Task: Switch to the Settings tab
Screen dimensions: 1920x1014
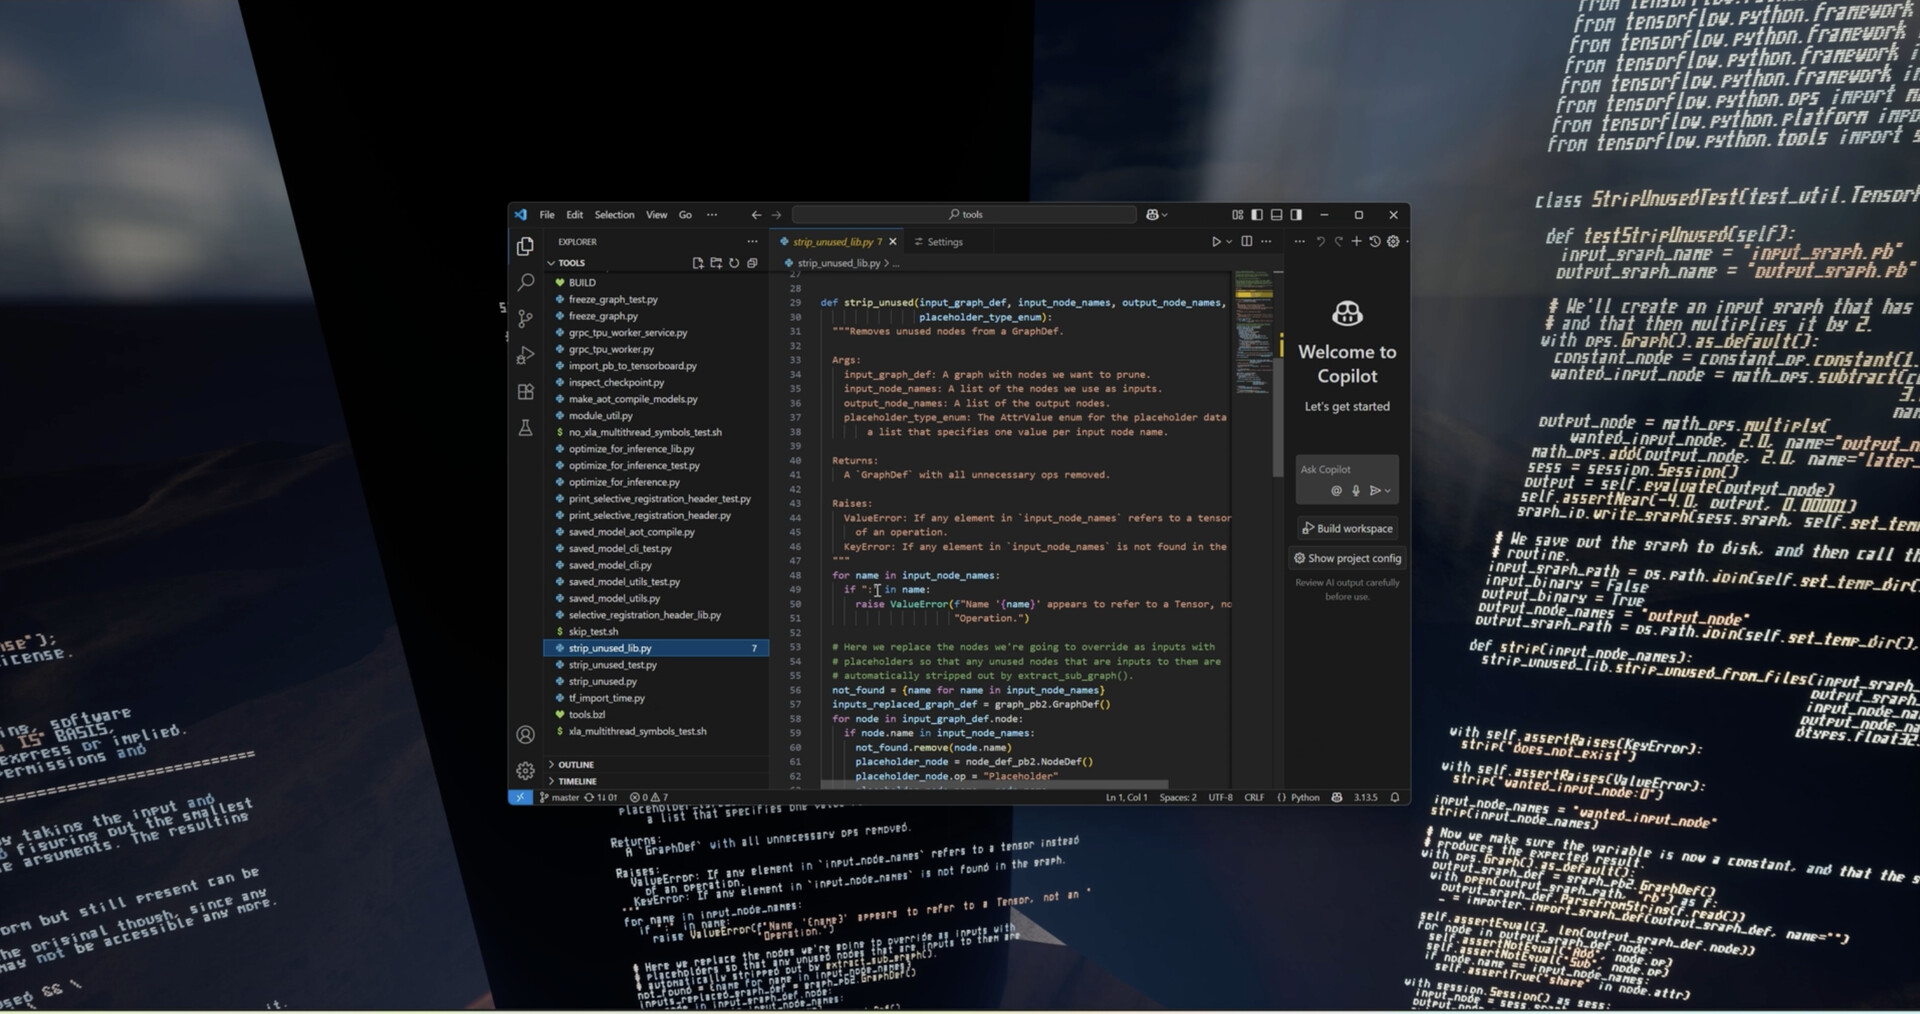Action: point(944,242)
